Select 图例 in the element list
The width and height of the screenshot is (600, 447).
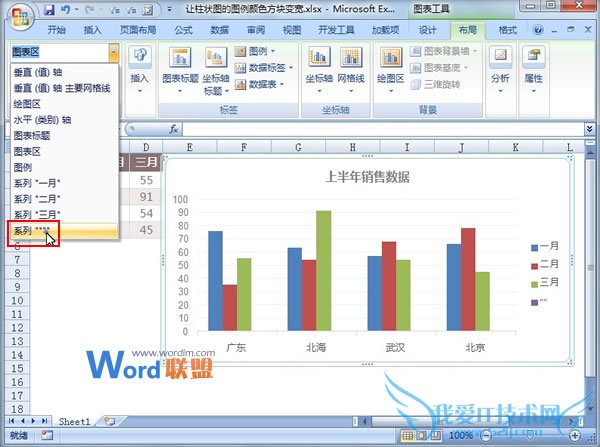point(64,167)
